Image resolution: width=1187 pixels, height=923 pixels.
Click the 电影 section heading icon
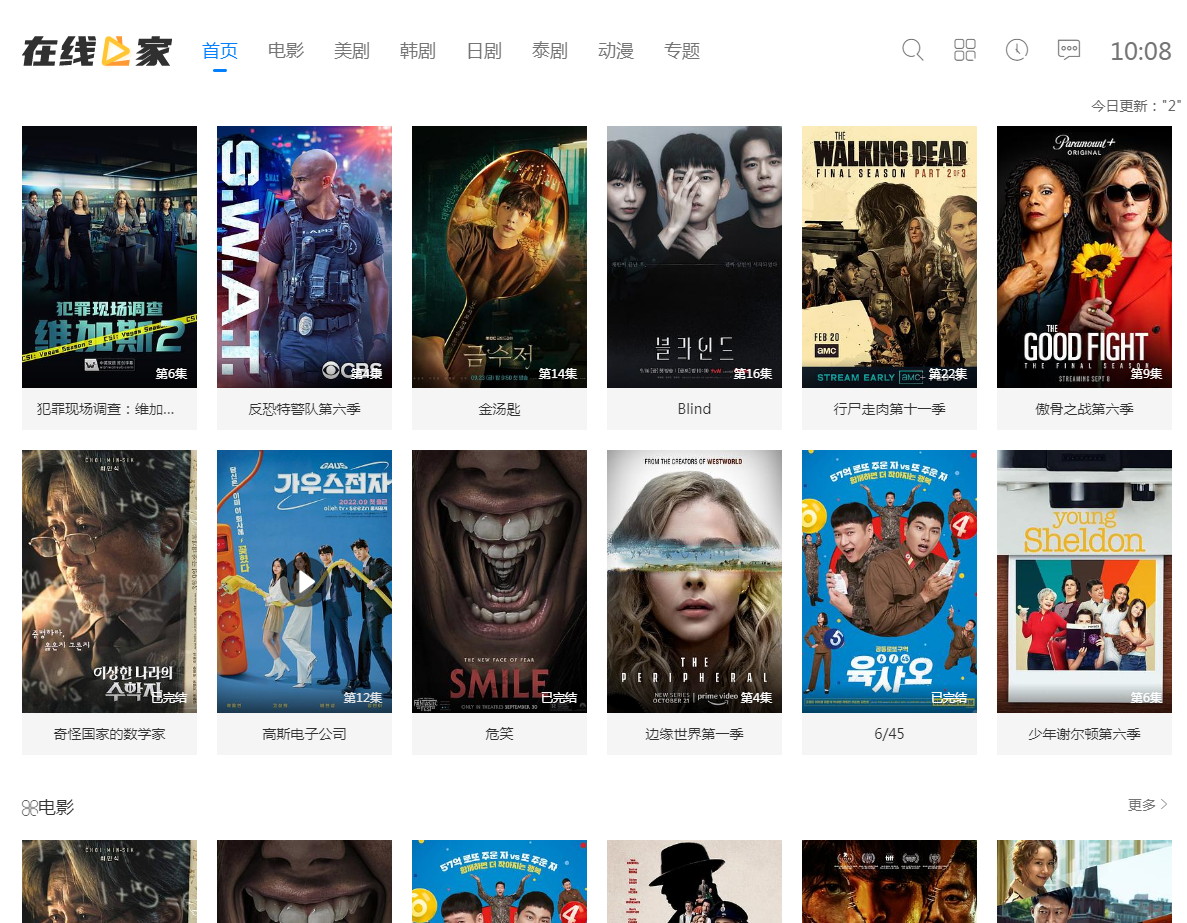pyautogui.click(x=29, y=807)
